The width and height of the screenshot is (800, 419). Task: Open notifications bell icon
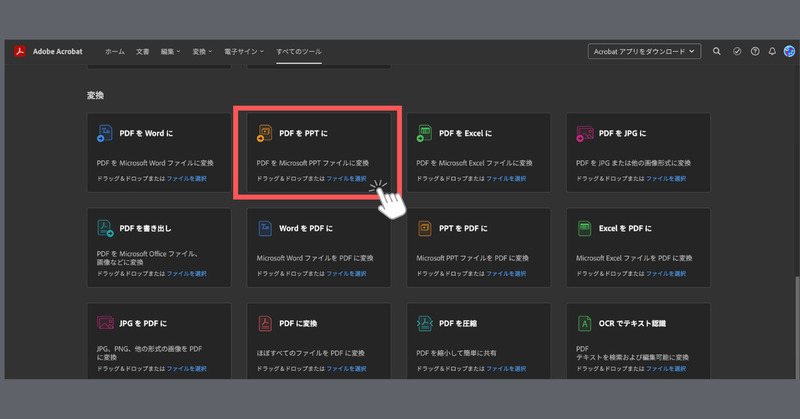tap(772, 51)
